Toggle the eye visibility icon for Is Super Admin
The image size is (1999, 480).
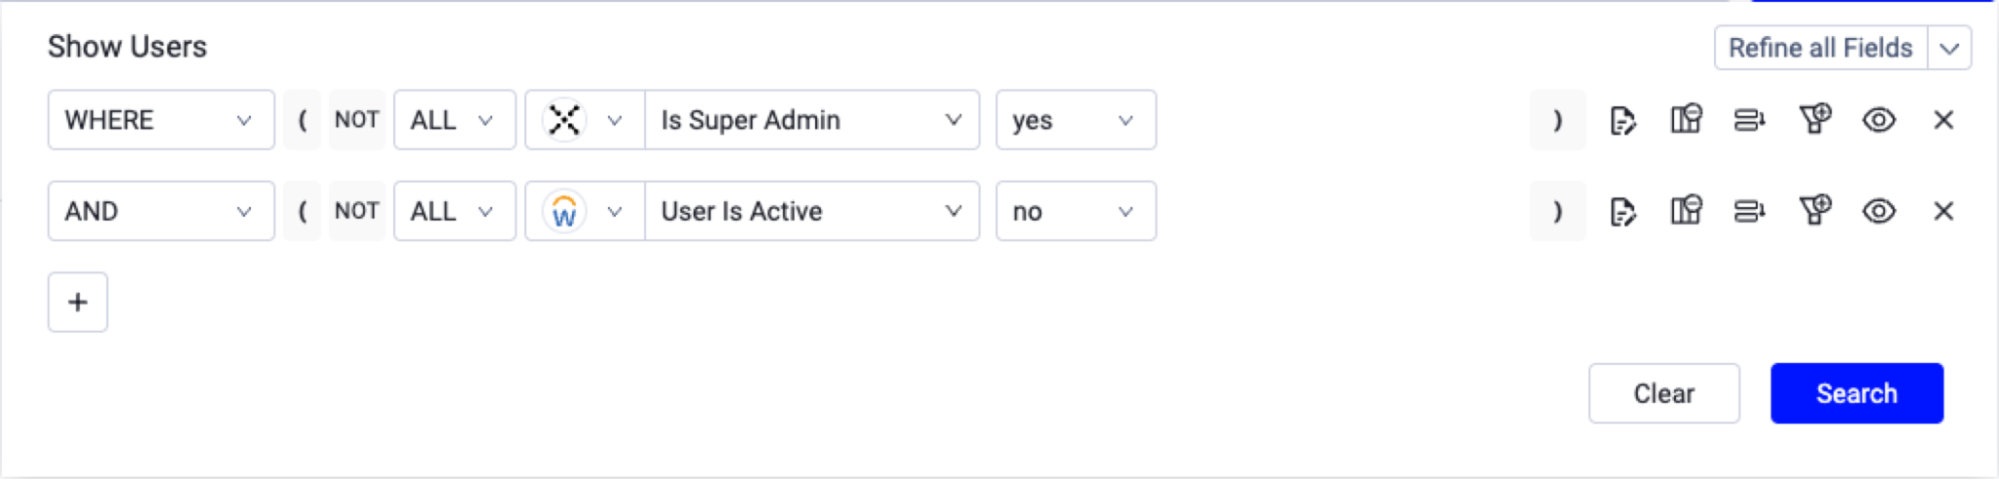1879,120
